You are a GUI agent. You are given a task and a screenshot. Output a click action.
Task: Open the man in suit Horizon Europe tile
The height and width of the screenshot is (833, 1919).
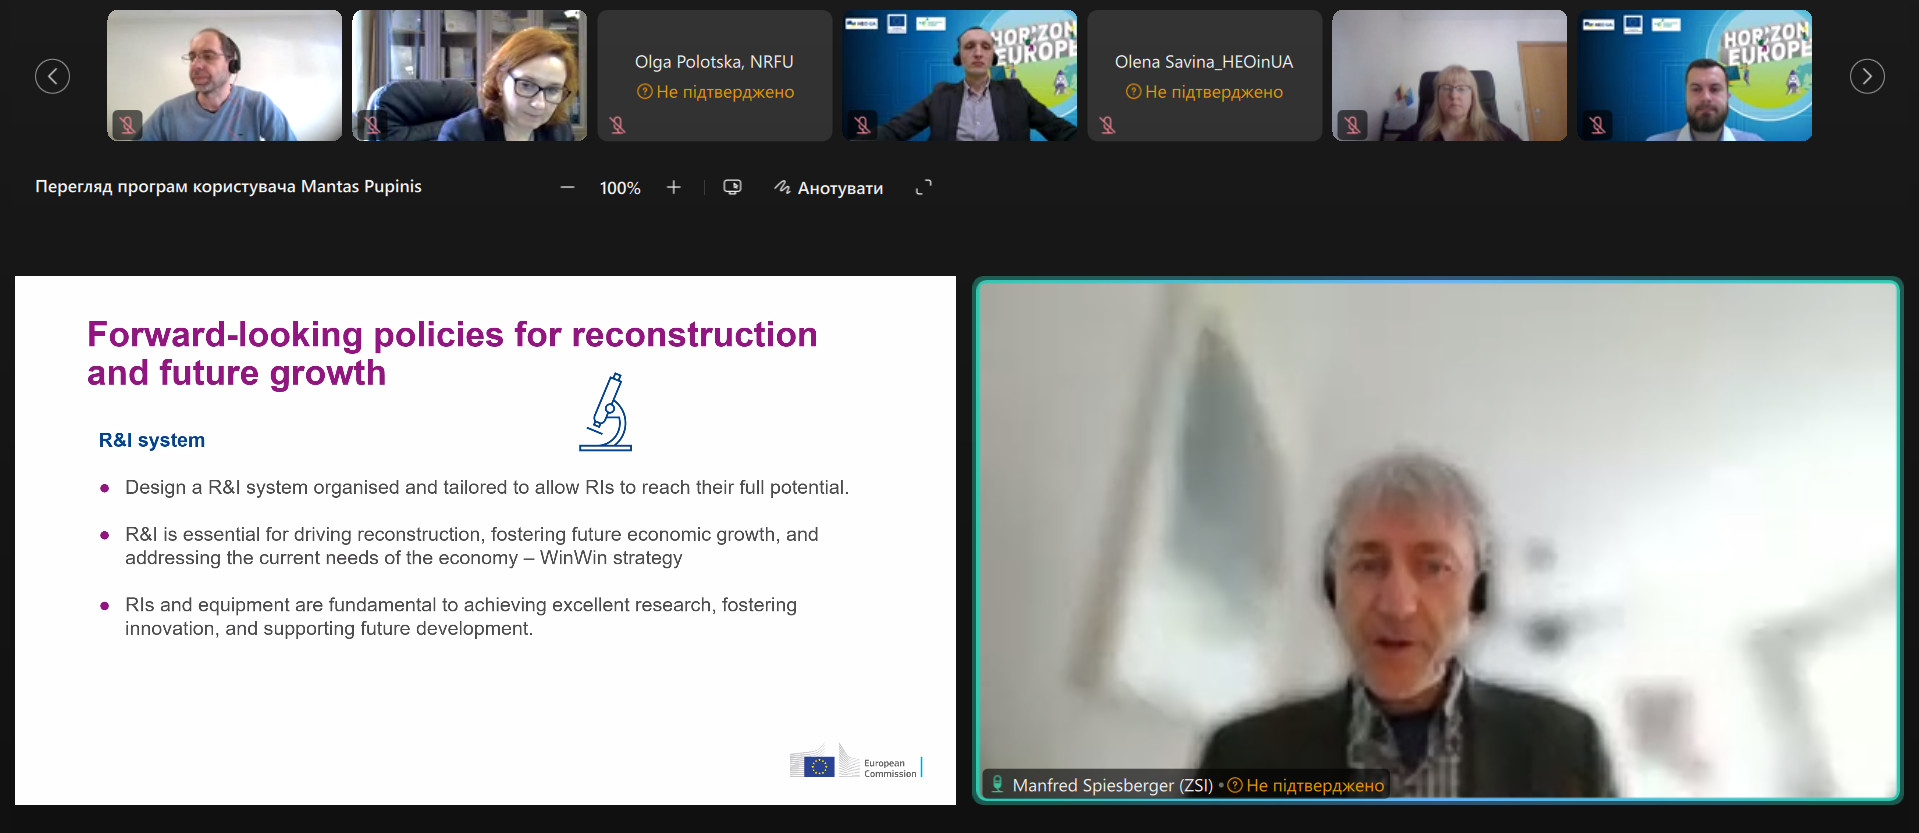[959, 76]
